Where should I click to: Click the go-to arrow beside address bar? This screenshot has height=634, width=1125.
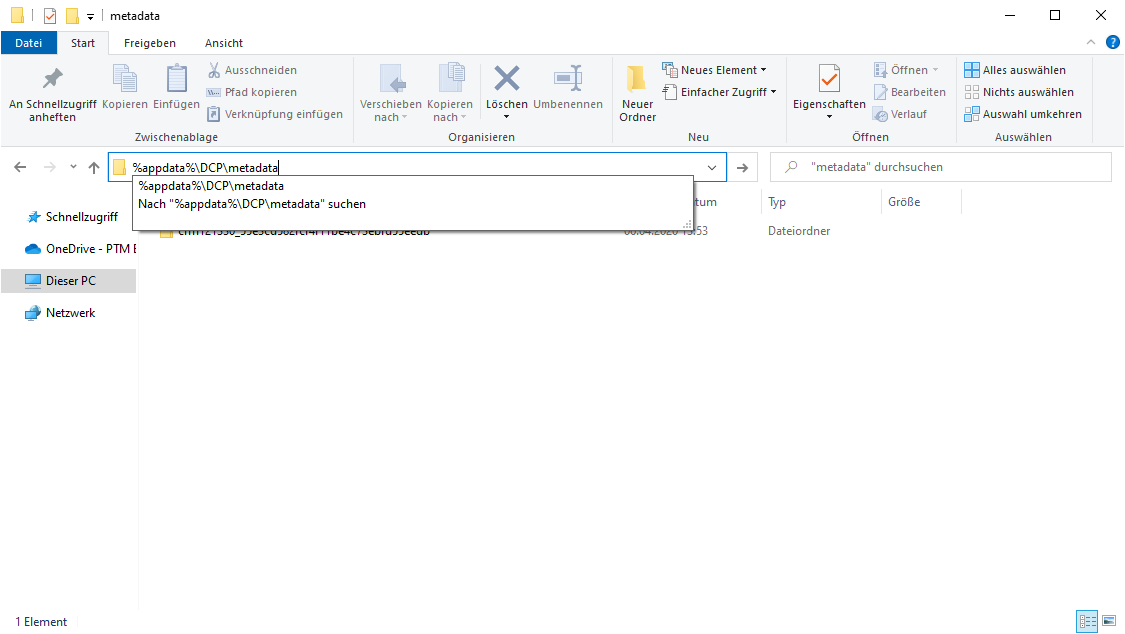pyautogui.click(x=743, y=167)
